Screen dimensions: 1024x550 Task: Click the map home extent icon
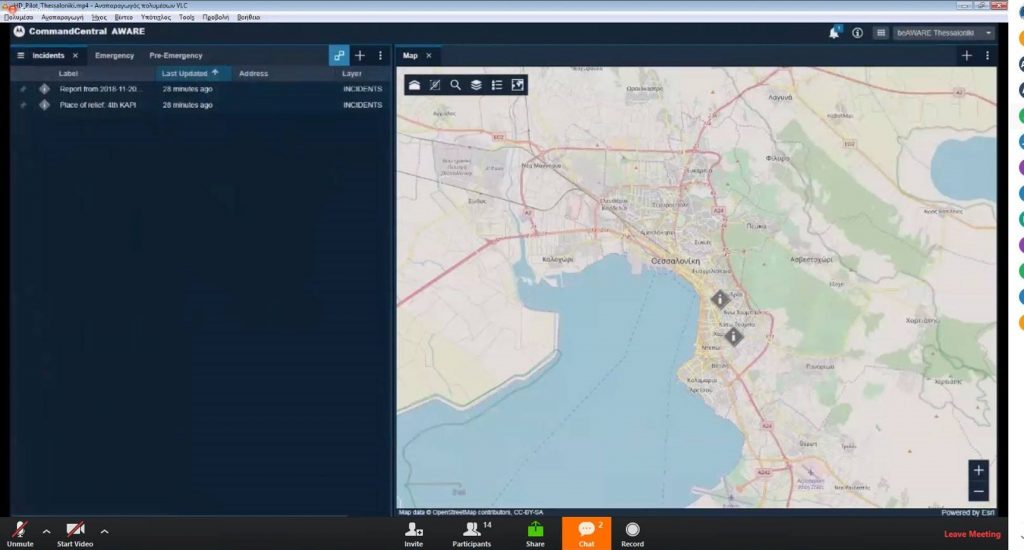pyautogui.click(x=414, y=85)
